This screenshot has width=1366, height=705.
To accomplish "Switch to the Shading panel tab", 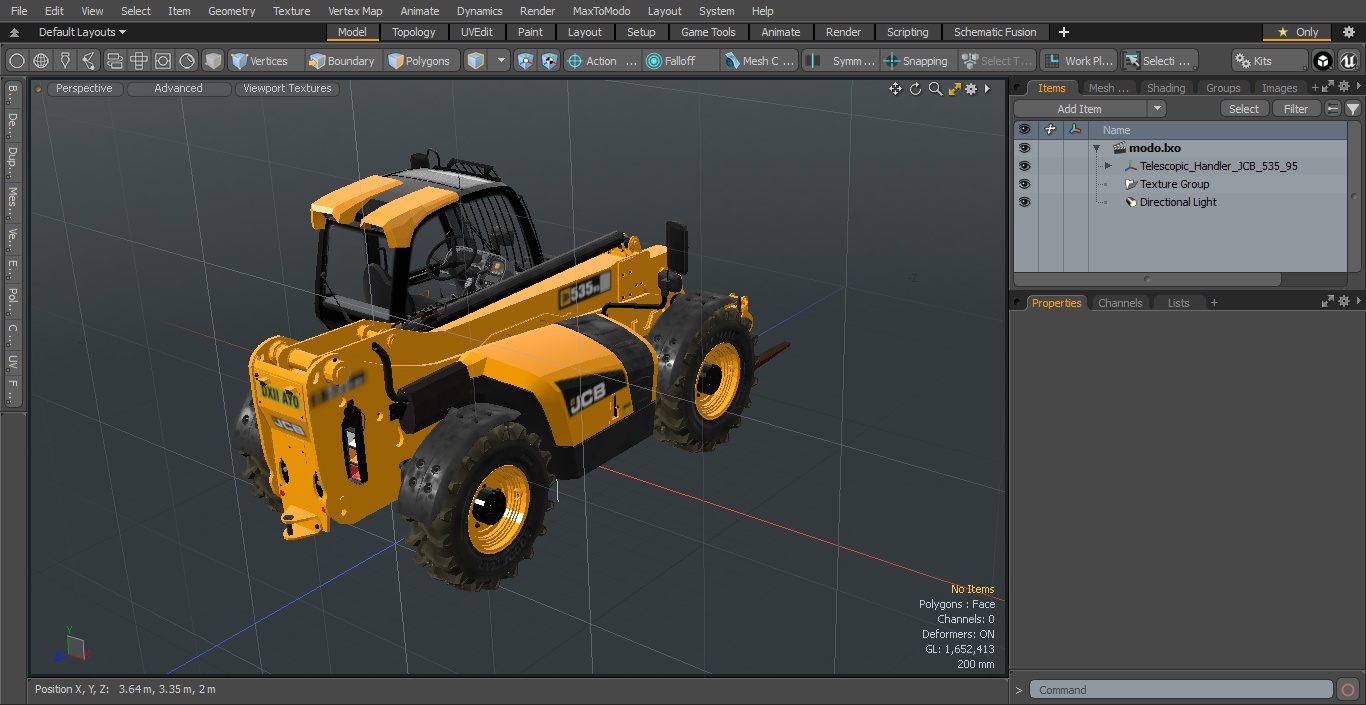I will pyautogui.click(x=1166, y=88).
